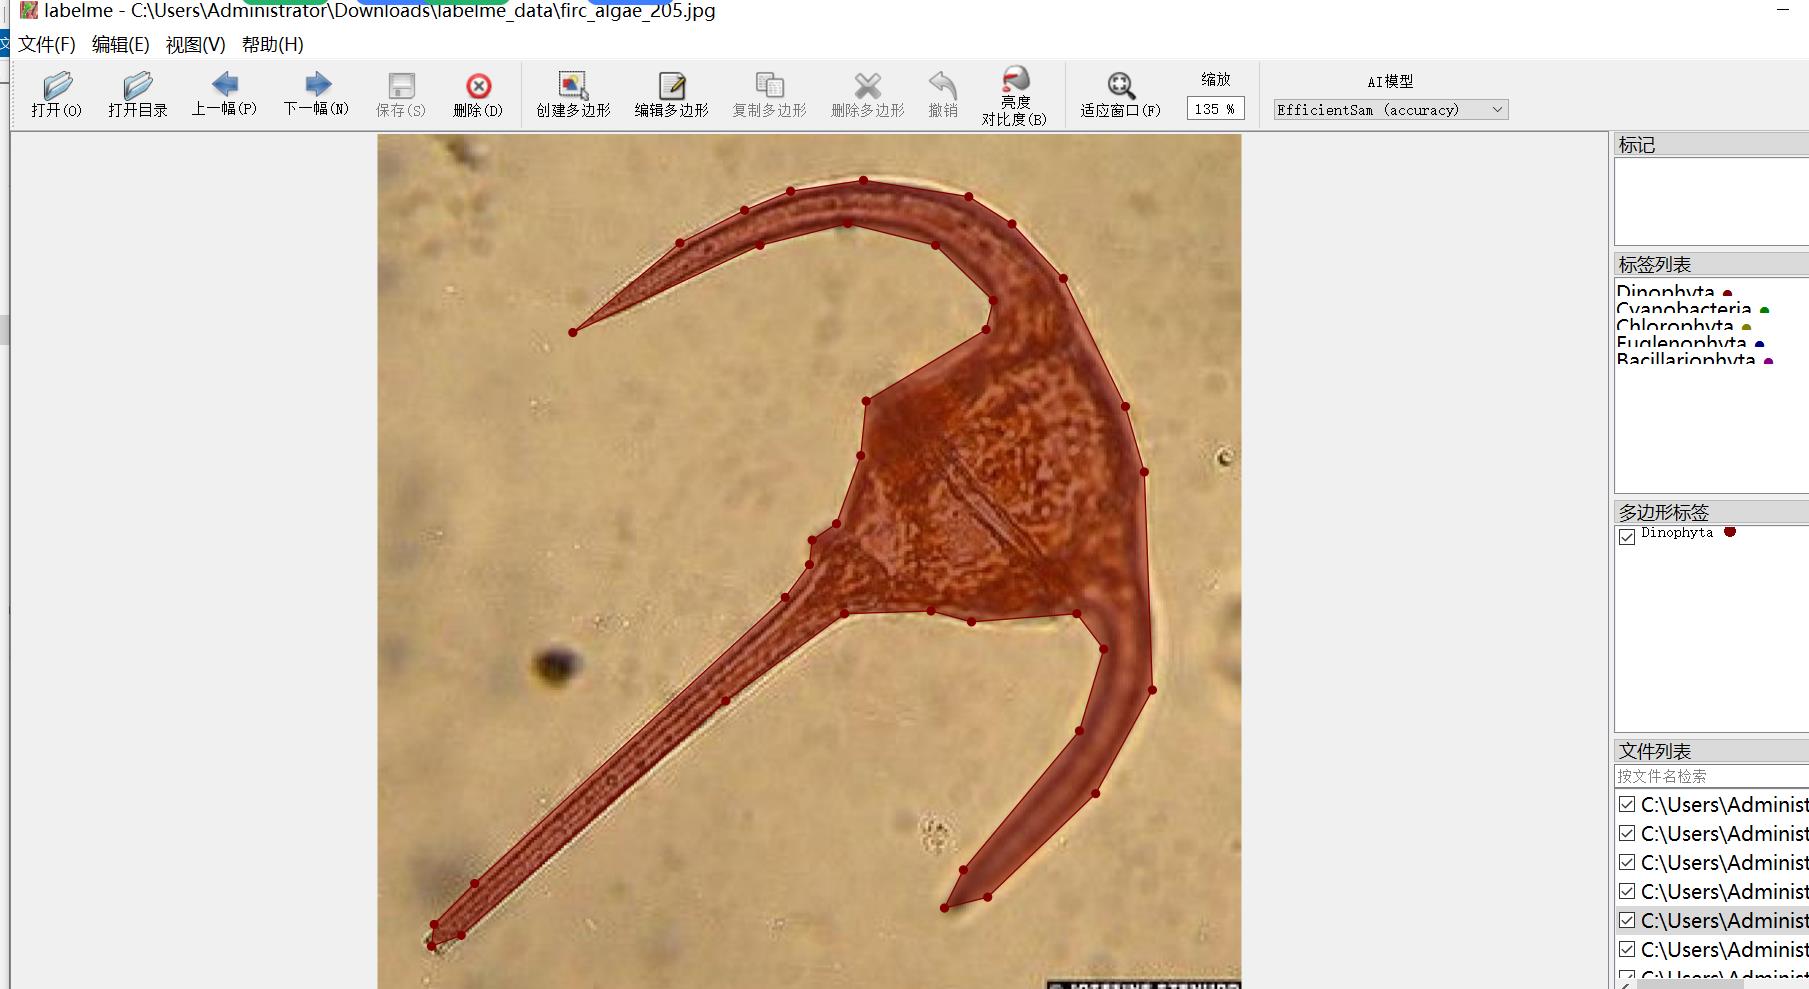Open the Edit (编辑) menu

[x=120, y=45]
